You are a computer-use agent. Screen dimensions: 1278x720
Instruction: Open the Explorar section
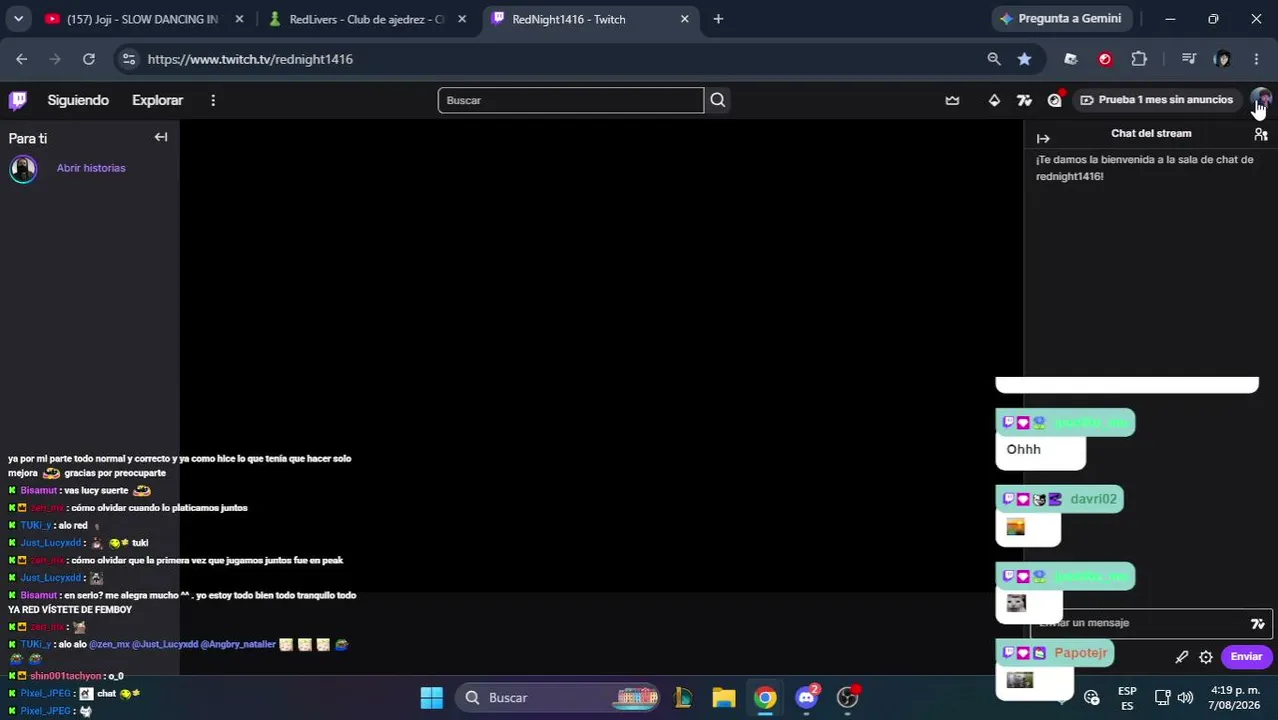[x=157, y=100]
